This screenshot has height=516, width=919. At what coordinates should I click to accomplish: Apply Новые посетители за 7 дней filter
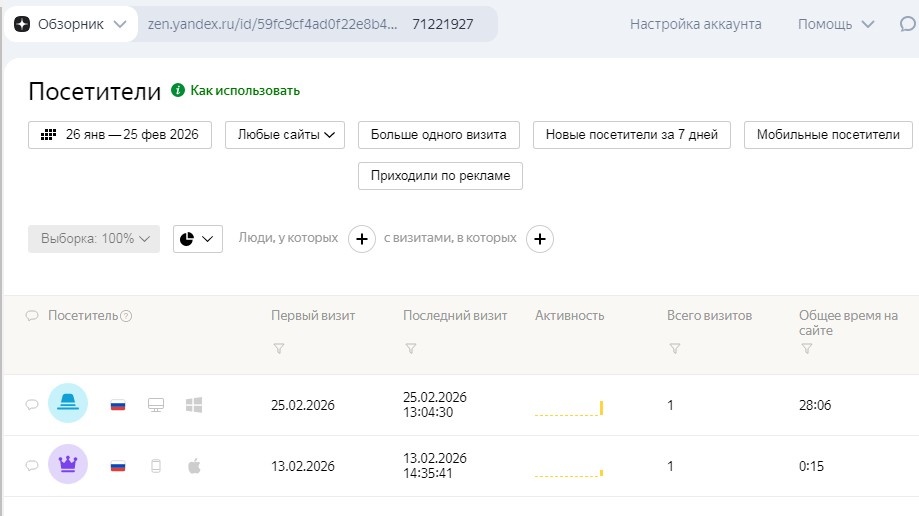[x=632, y=135]
